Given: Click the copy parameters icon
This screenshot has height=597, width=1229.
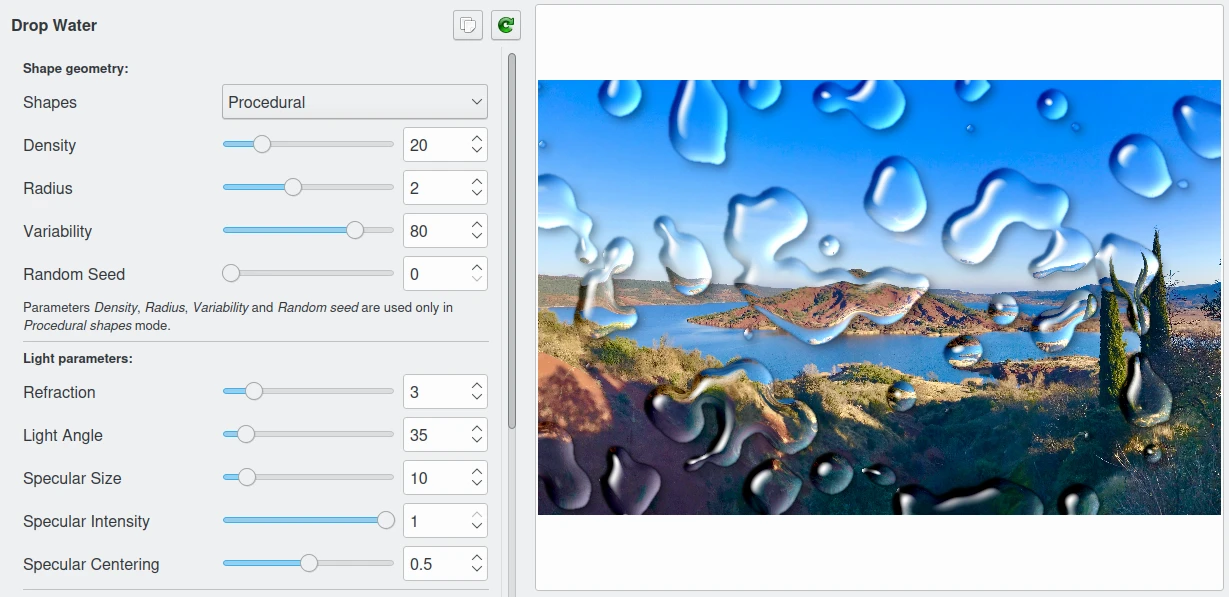Looking at the screenshot, I should [468, 25].
